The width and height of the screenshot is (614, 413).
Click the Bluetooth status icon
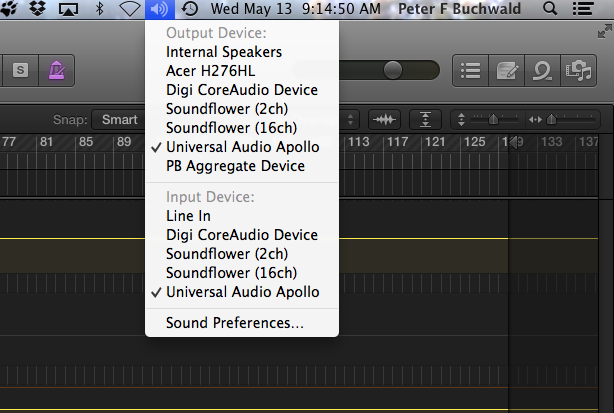[x=99, y=9]
